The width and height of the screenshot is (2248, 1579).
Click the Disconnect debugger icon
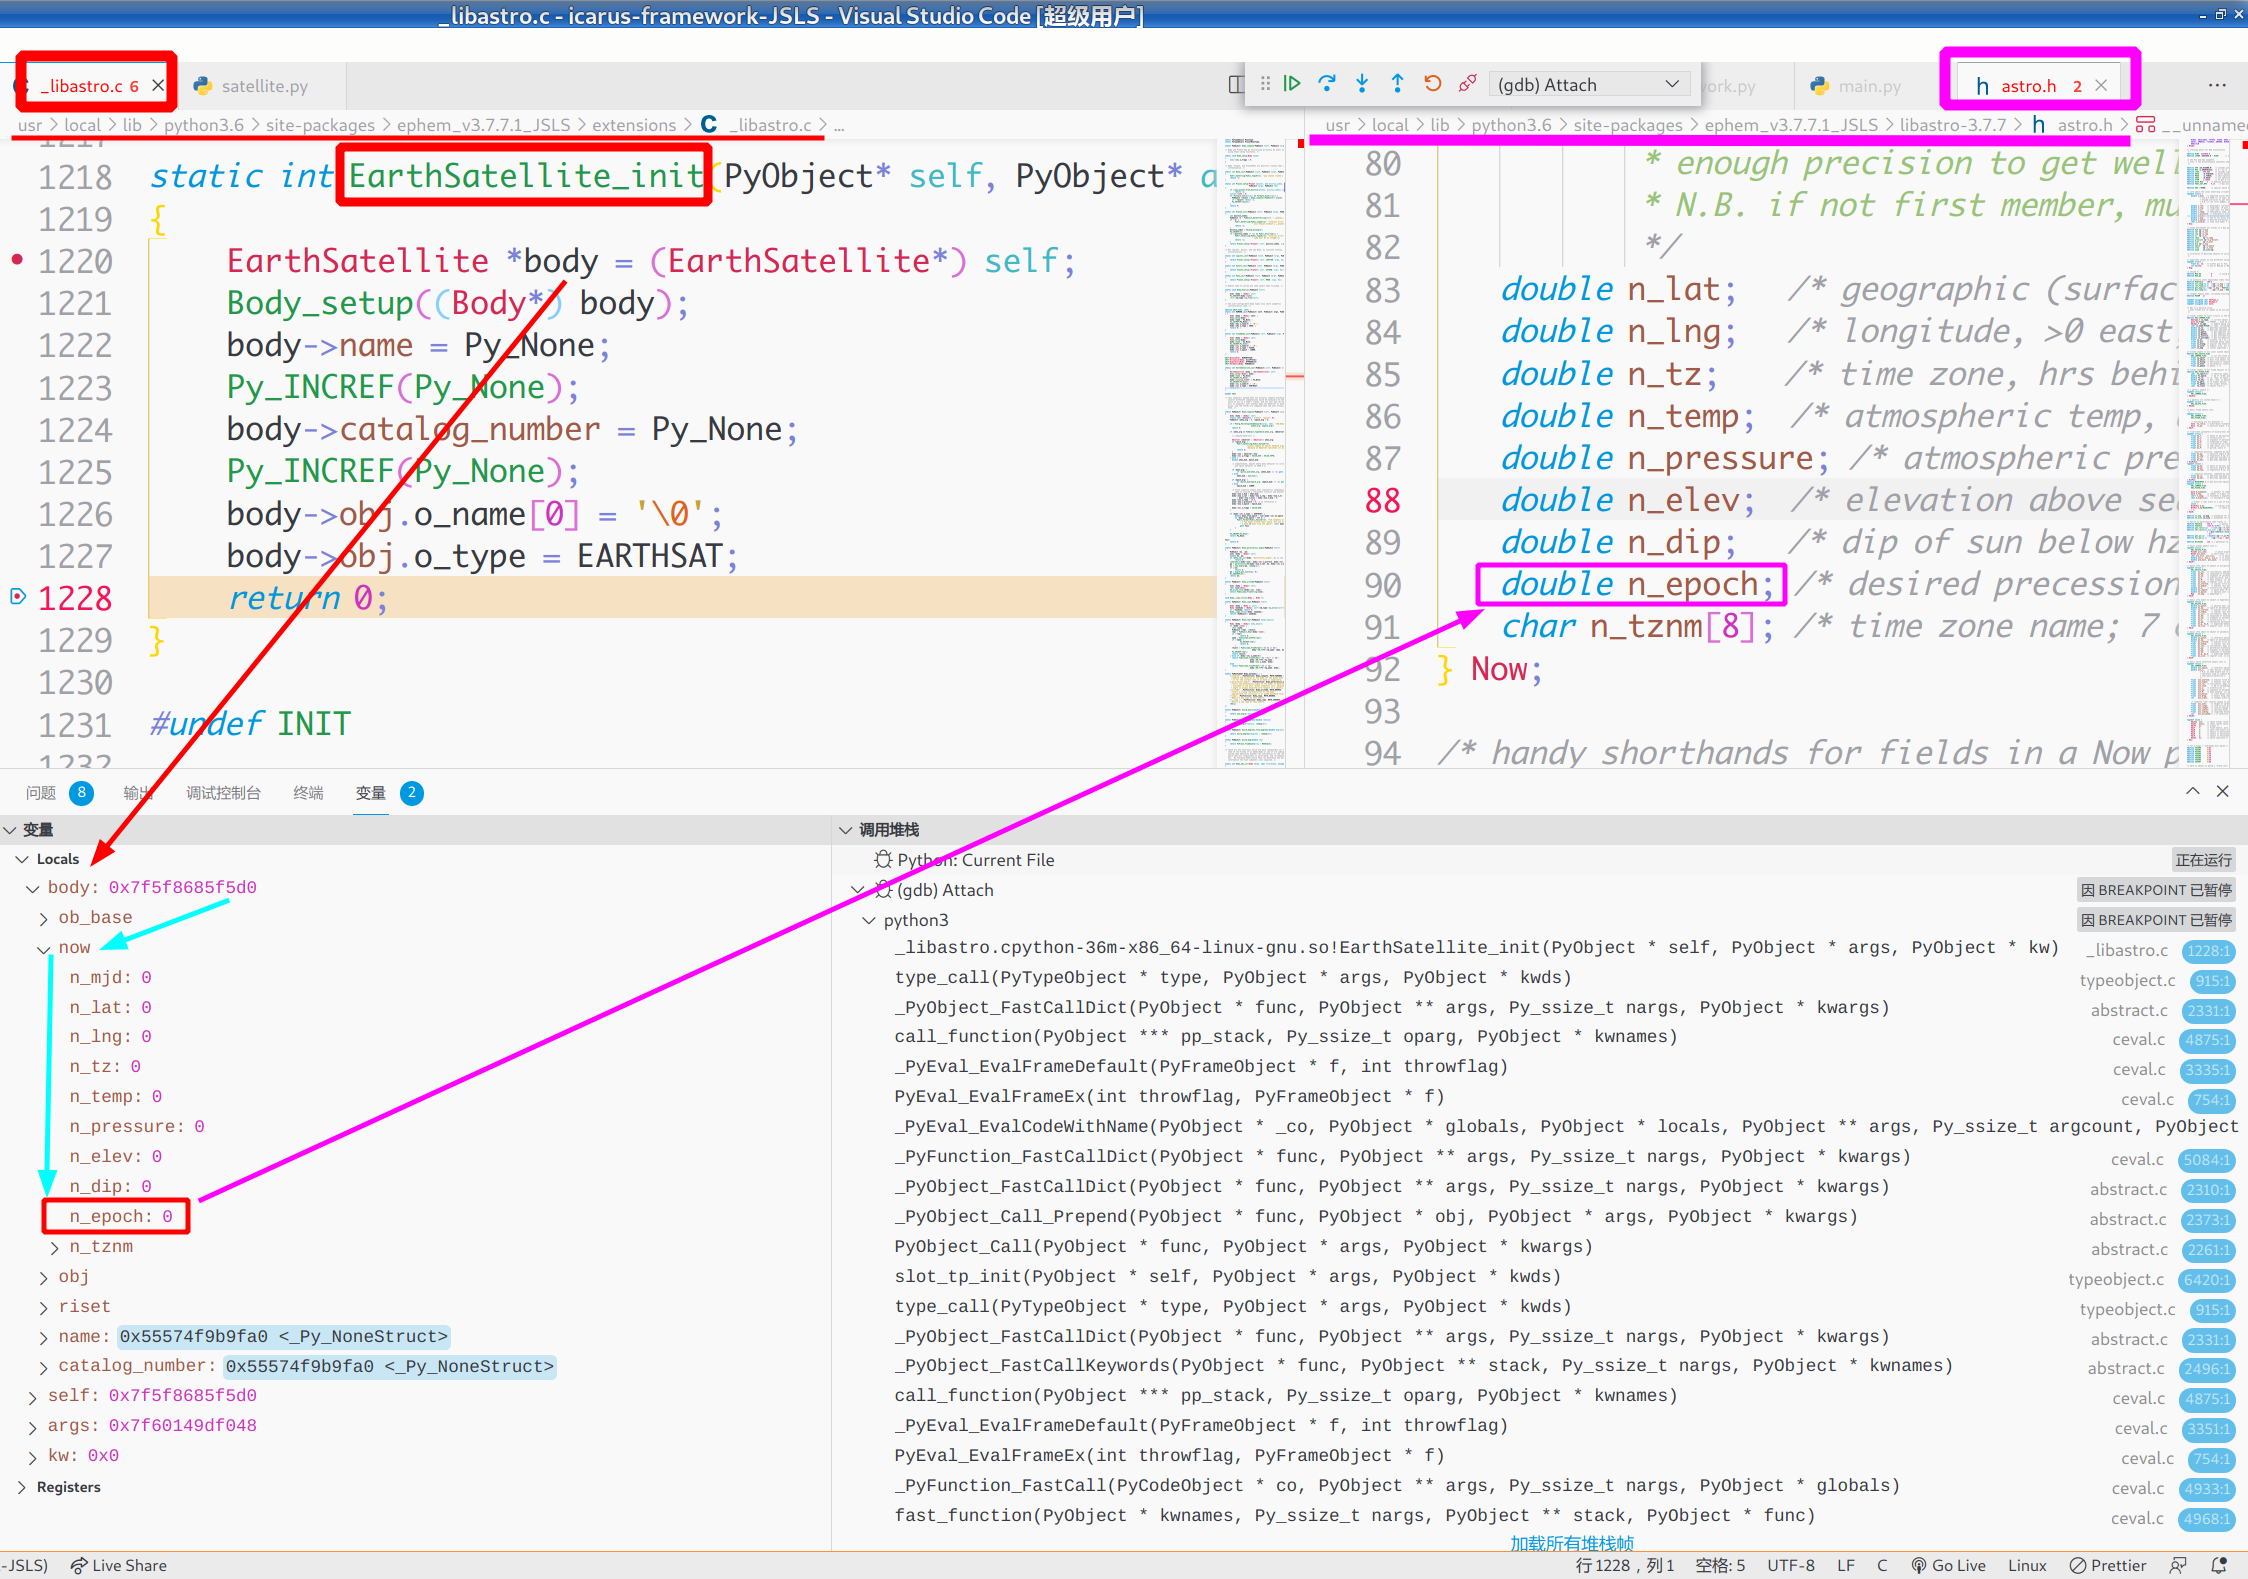pyautogui.click(x=1467, y=84)
